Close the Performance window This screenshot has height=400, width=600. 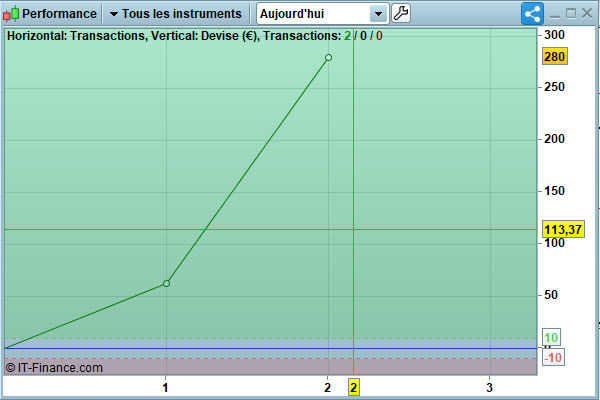587,14
